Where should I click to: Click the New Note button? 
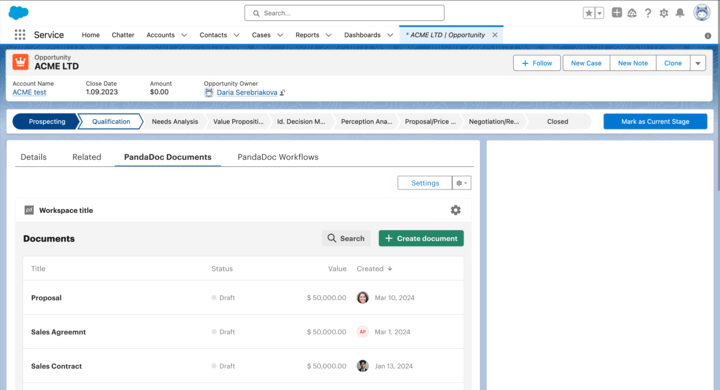click(x=633, y=63)
